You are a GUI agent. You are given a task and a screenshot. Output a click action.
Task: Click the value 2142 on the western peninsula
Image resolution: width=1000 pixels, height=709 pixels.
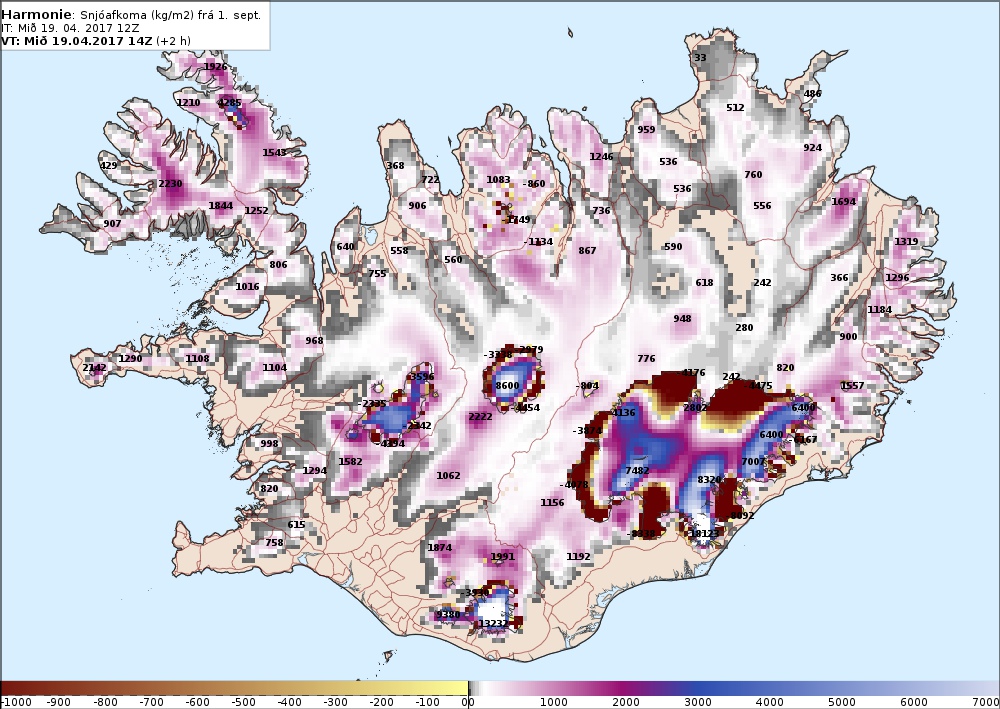click(x=94, y=367)
